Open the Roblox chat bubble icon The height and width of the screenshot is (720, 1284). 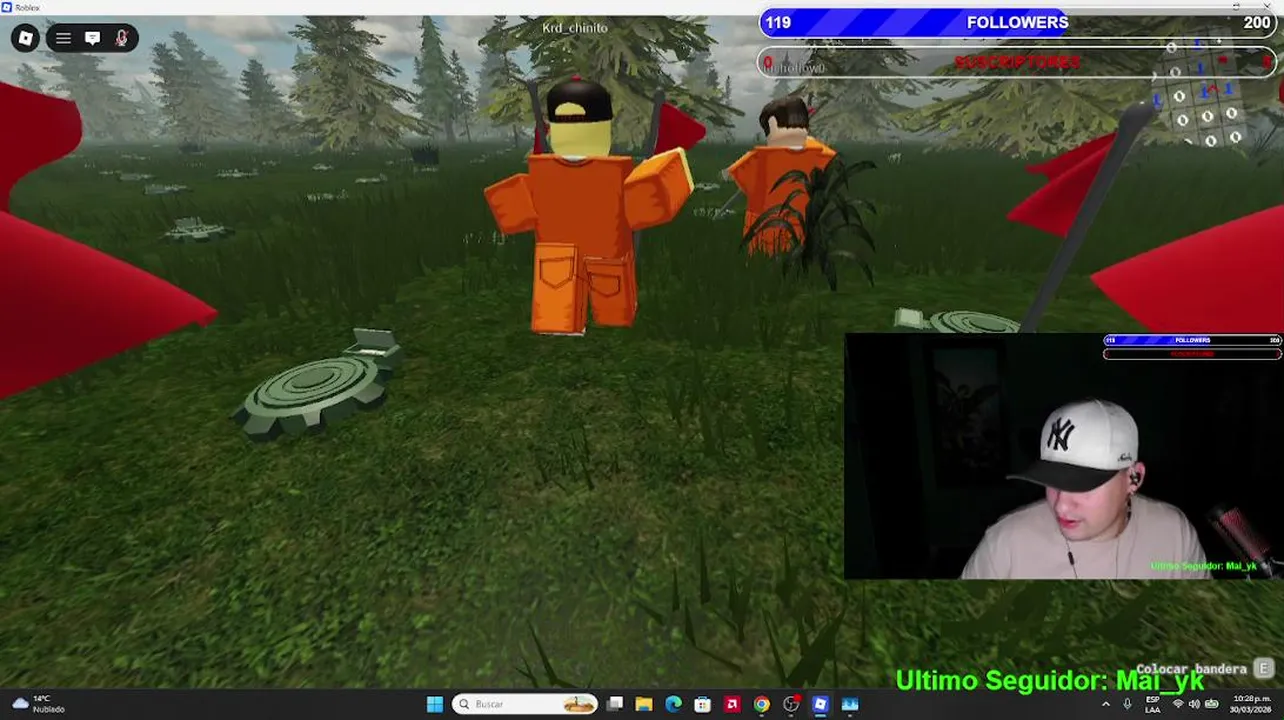pyautogui.click(x=92, y=38)
